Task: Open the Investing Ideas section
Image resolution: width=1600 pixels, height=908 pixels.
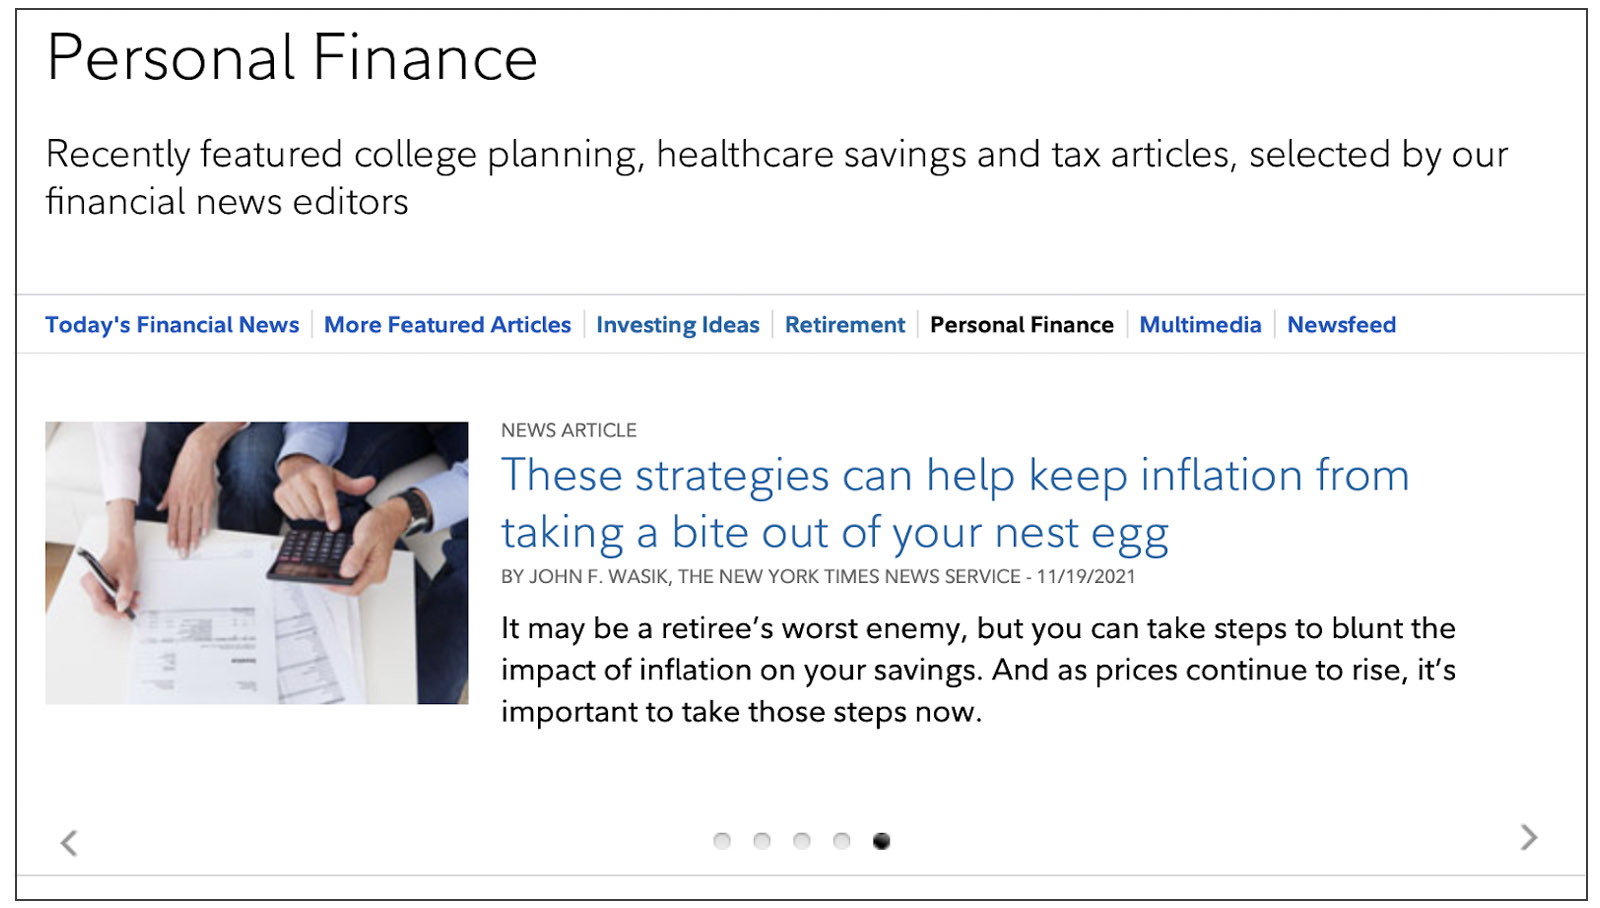Action: point(677,325)
